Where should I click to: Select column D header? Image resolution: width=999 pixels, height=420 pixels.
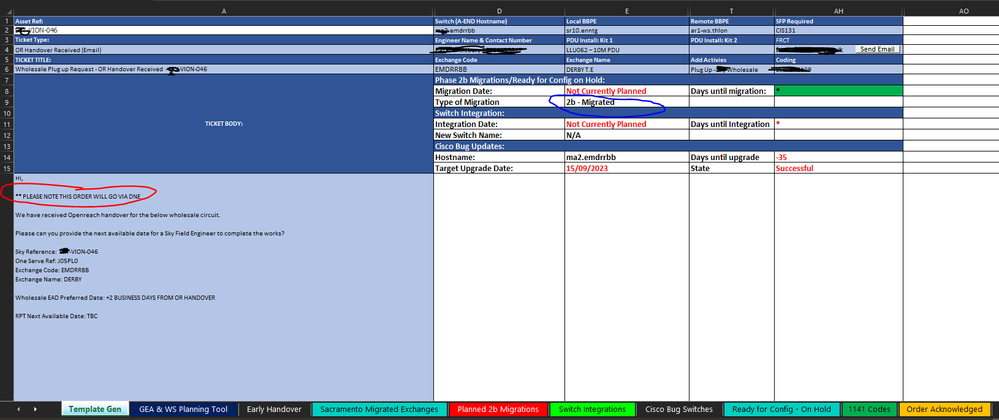point(499,11)
